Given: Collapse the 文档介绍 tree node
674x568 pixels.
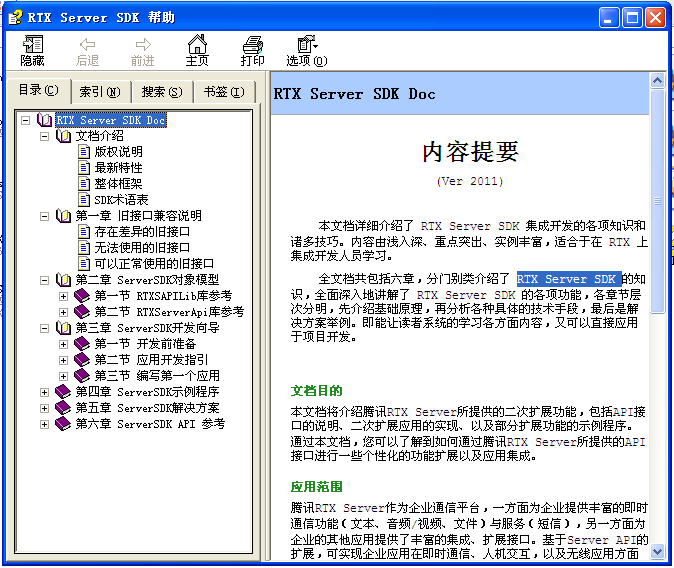Looking at the screenshot, I should (44, 136).
